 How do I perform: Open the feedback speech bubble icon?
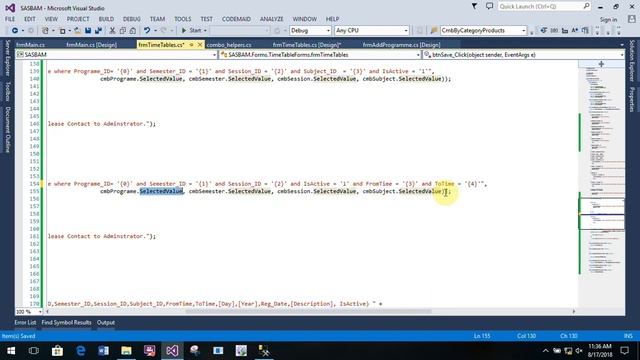tap(489, 7)
